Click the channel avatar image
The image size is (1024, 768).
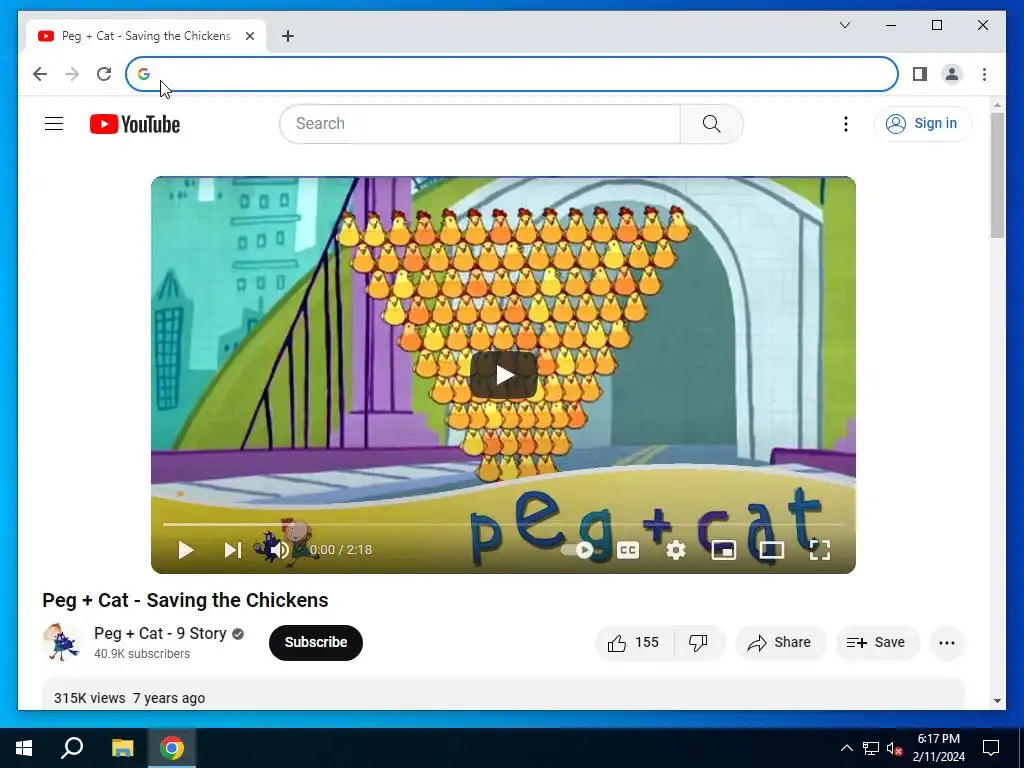pos(61,643)
